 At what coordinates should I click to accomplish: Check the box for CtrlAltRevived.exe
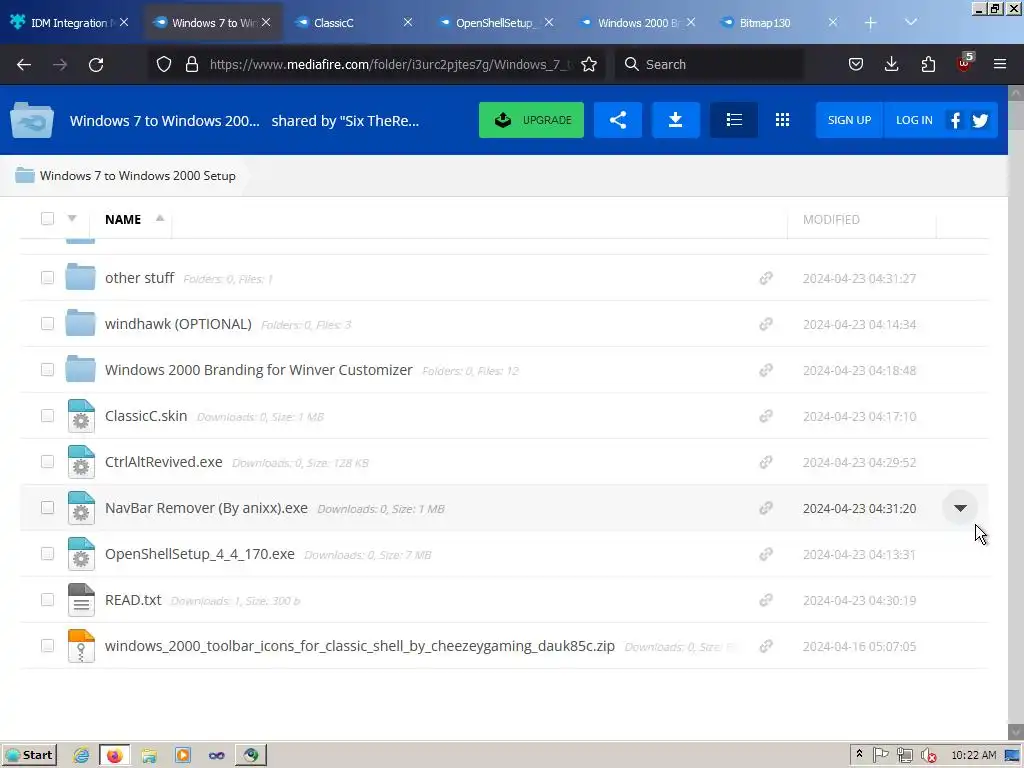click(47, 462)
